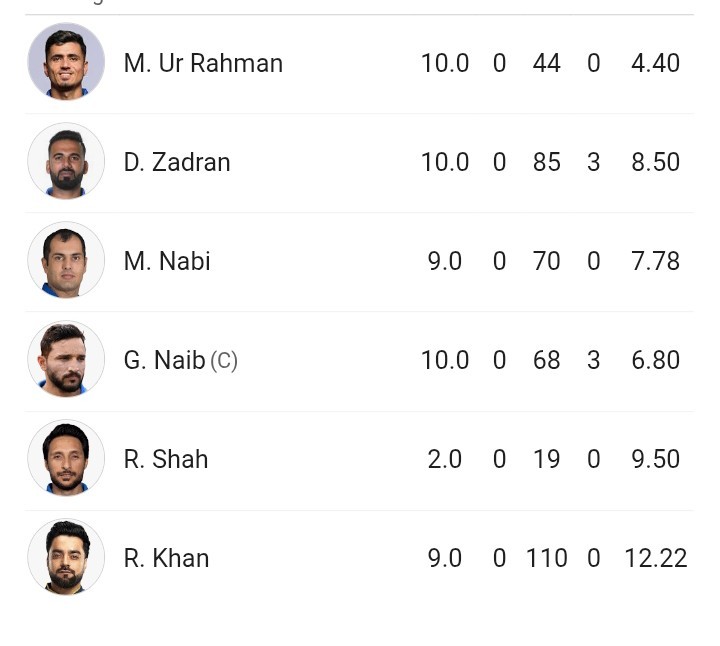This screenshot has width=720, height=646.
Task: Select G. Naib (C) name link
Action: point(181,360)
